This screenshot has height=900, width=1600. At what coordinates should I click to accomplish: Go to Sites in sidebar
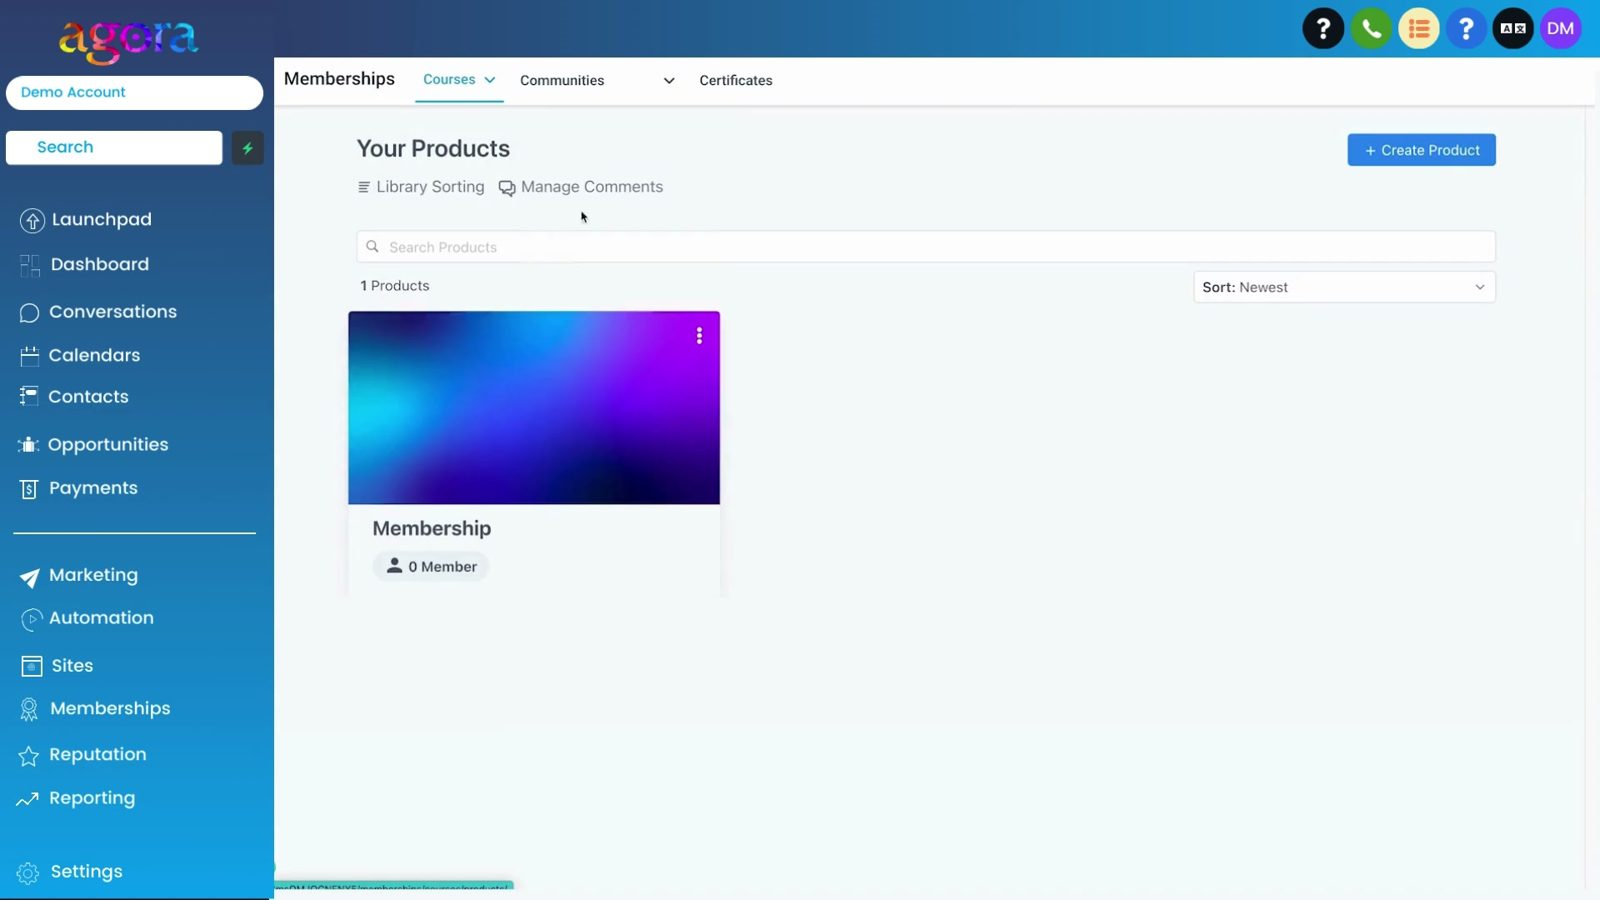click(x=57, y=666)
